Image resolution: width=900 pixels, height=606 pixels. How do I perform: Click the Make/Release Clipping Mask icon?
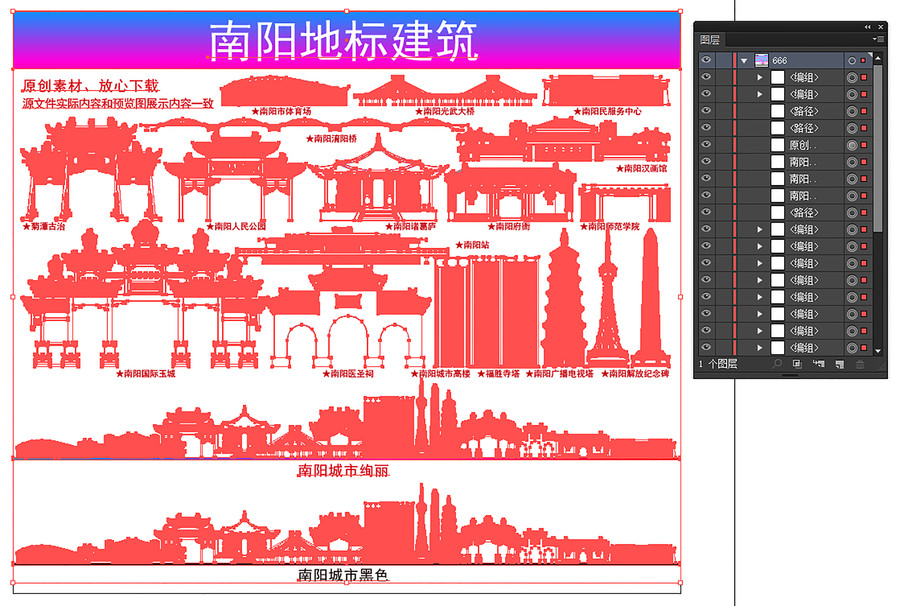click(x=797, y=364)
